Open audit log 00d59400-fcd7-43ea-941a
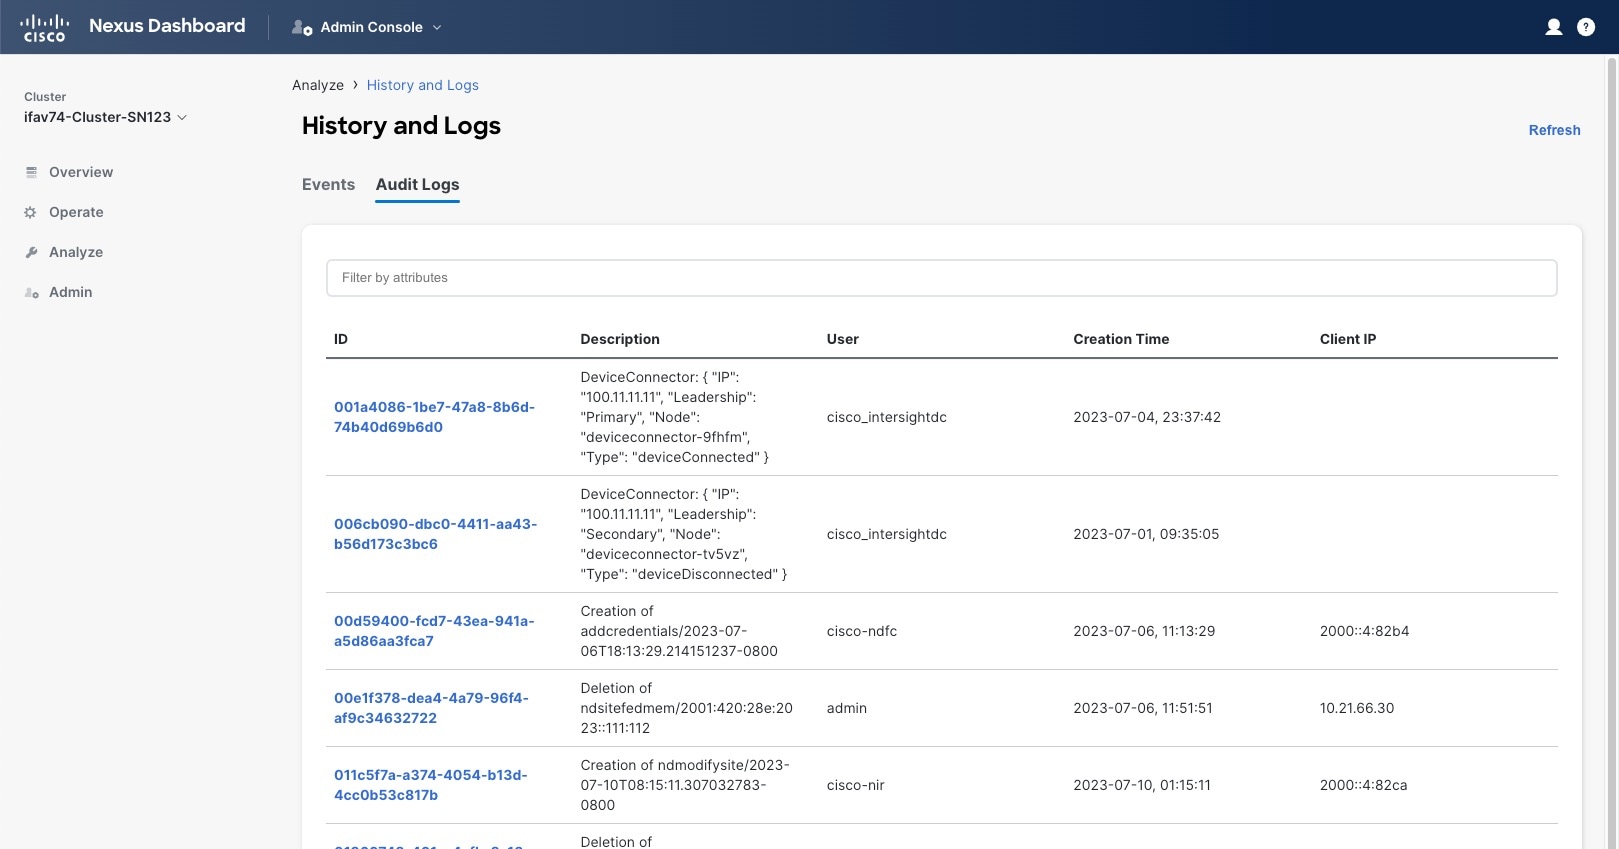 point(434,631)
